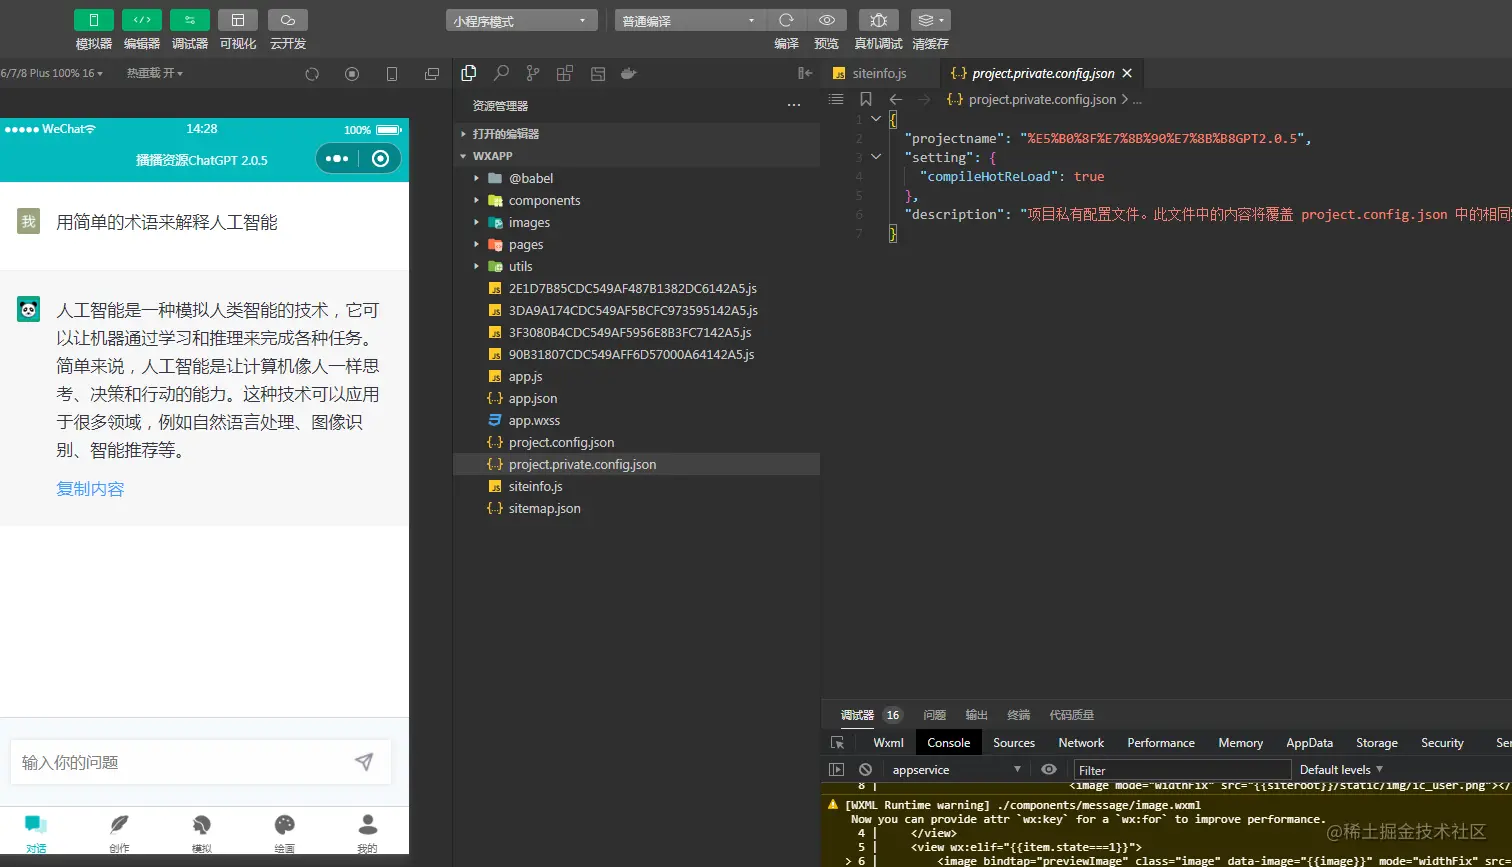The width and height of the screenshot is (1512, 867).
Task: Open the Search magnifier icon in editor sidebar
Action: point(501,73)
